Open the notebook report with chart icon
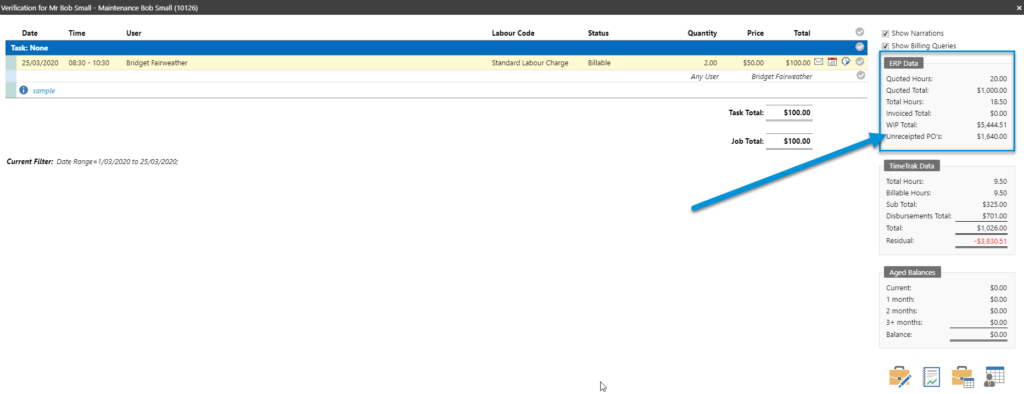This screenshot has height=394, width=1024. coord(931,378)
